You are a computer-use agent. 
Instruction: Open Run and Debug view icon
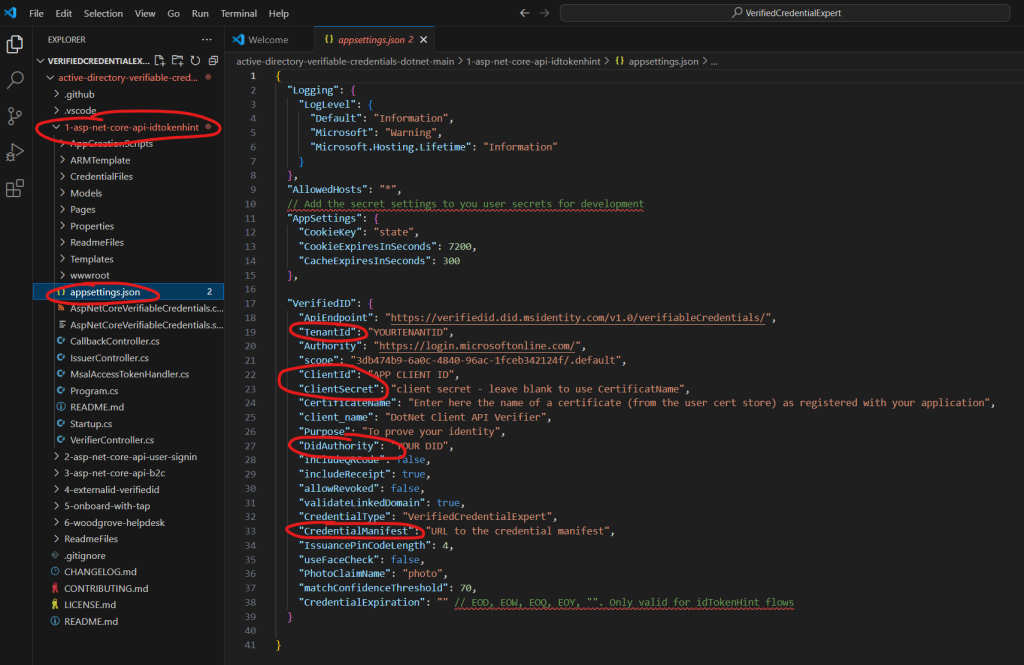point(14,152)
